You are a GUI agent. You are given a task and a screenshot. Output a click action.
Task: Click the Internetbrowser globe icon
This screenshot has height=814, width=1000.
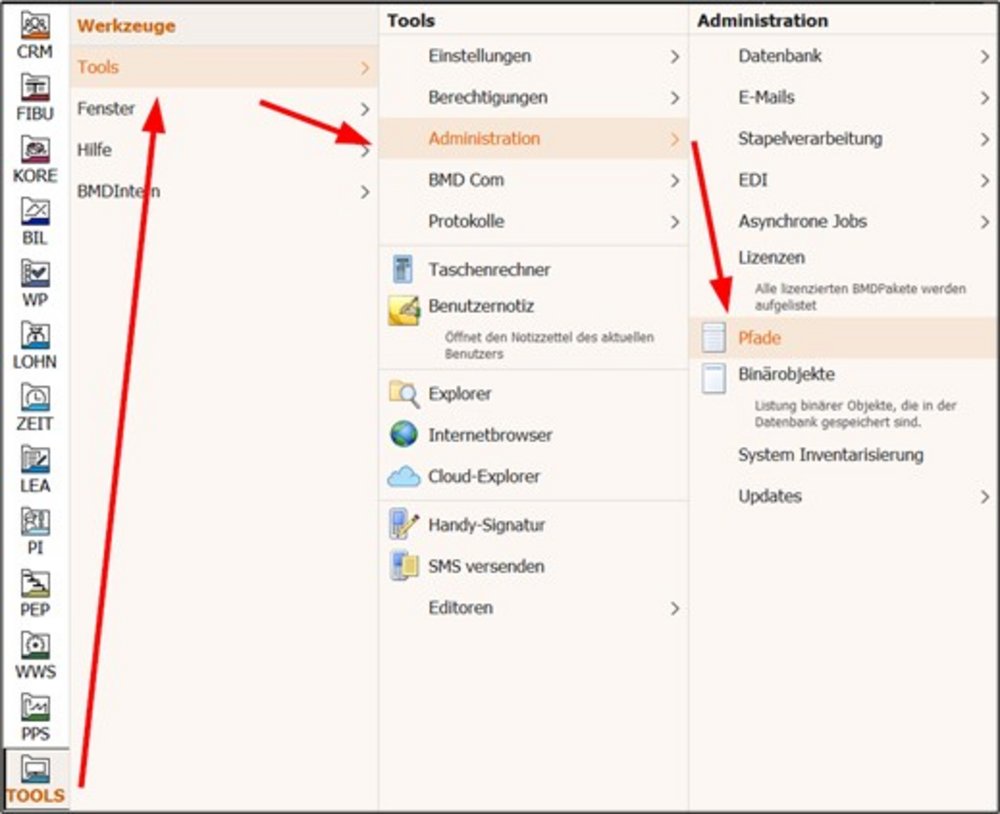point(403,435)
